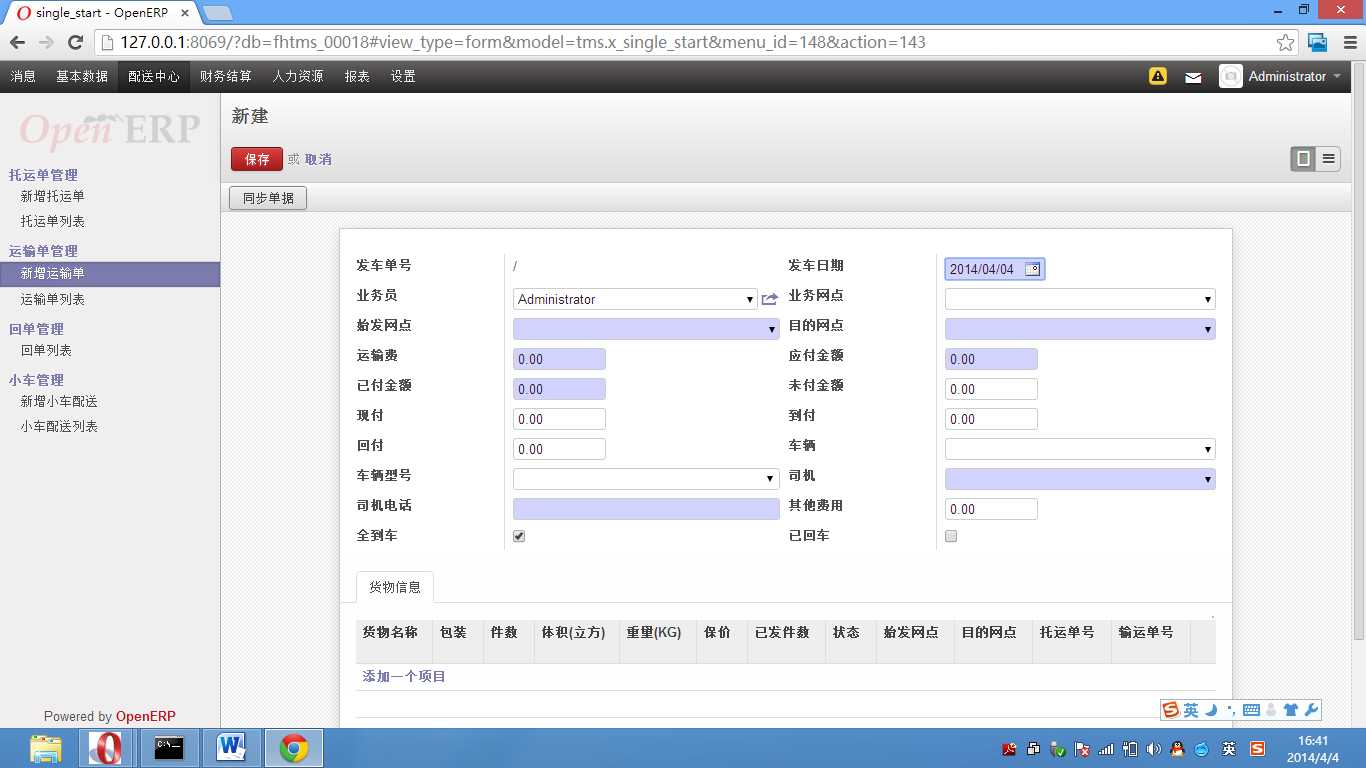Click the yellow warning icon in top bar
Image resolution: width=1366 pixels, height=768 pixels.
point(1158,76)
